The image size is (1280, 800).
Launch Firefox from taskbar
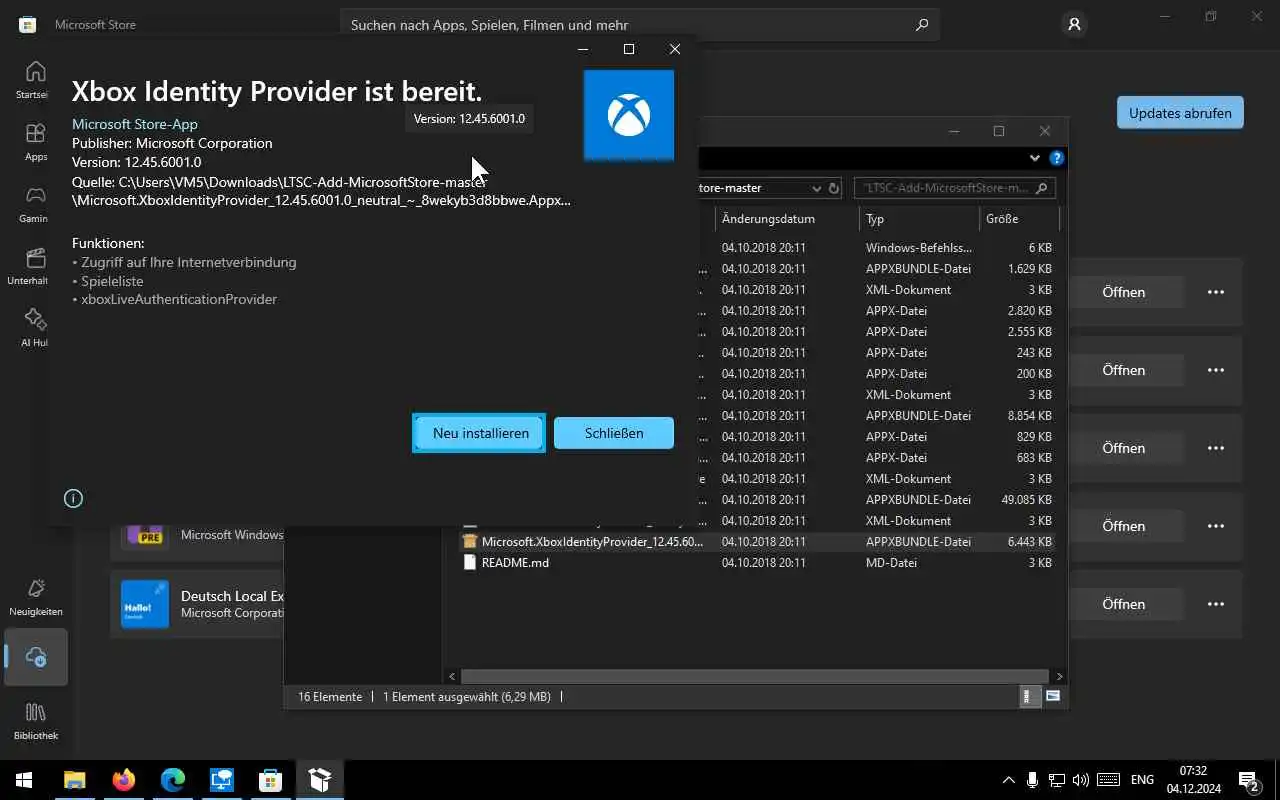[x=124, y=780]
